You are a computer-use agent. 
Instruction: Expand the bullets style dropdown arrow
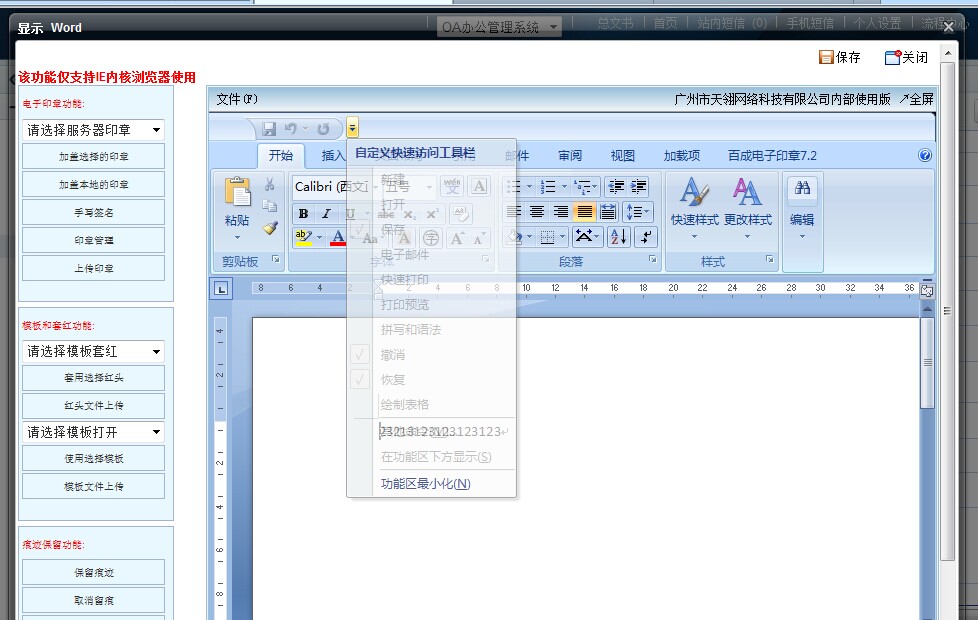click(530, 186)
